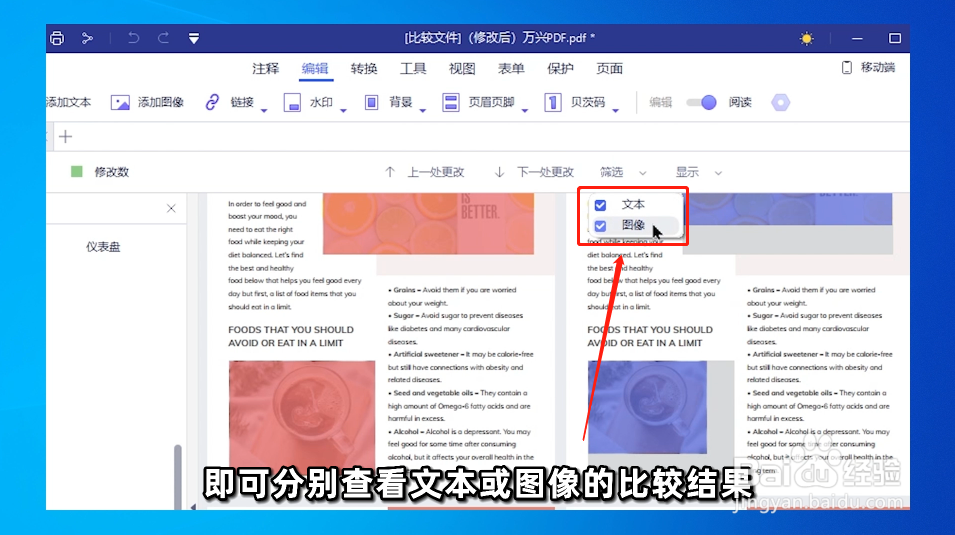
Task: Click the 水印 watermark icon
Action: (x=292, y=102)
